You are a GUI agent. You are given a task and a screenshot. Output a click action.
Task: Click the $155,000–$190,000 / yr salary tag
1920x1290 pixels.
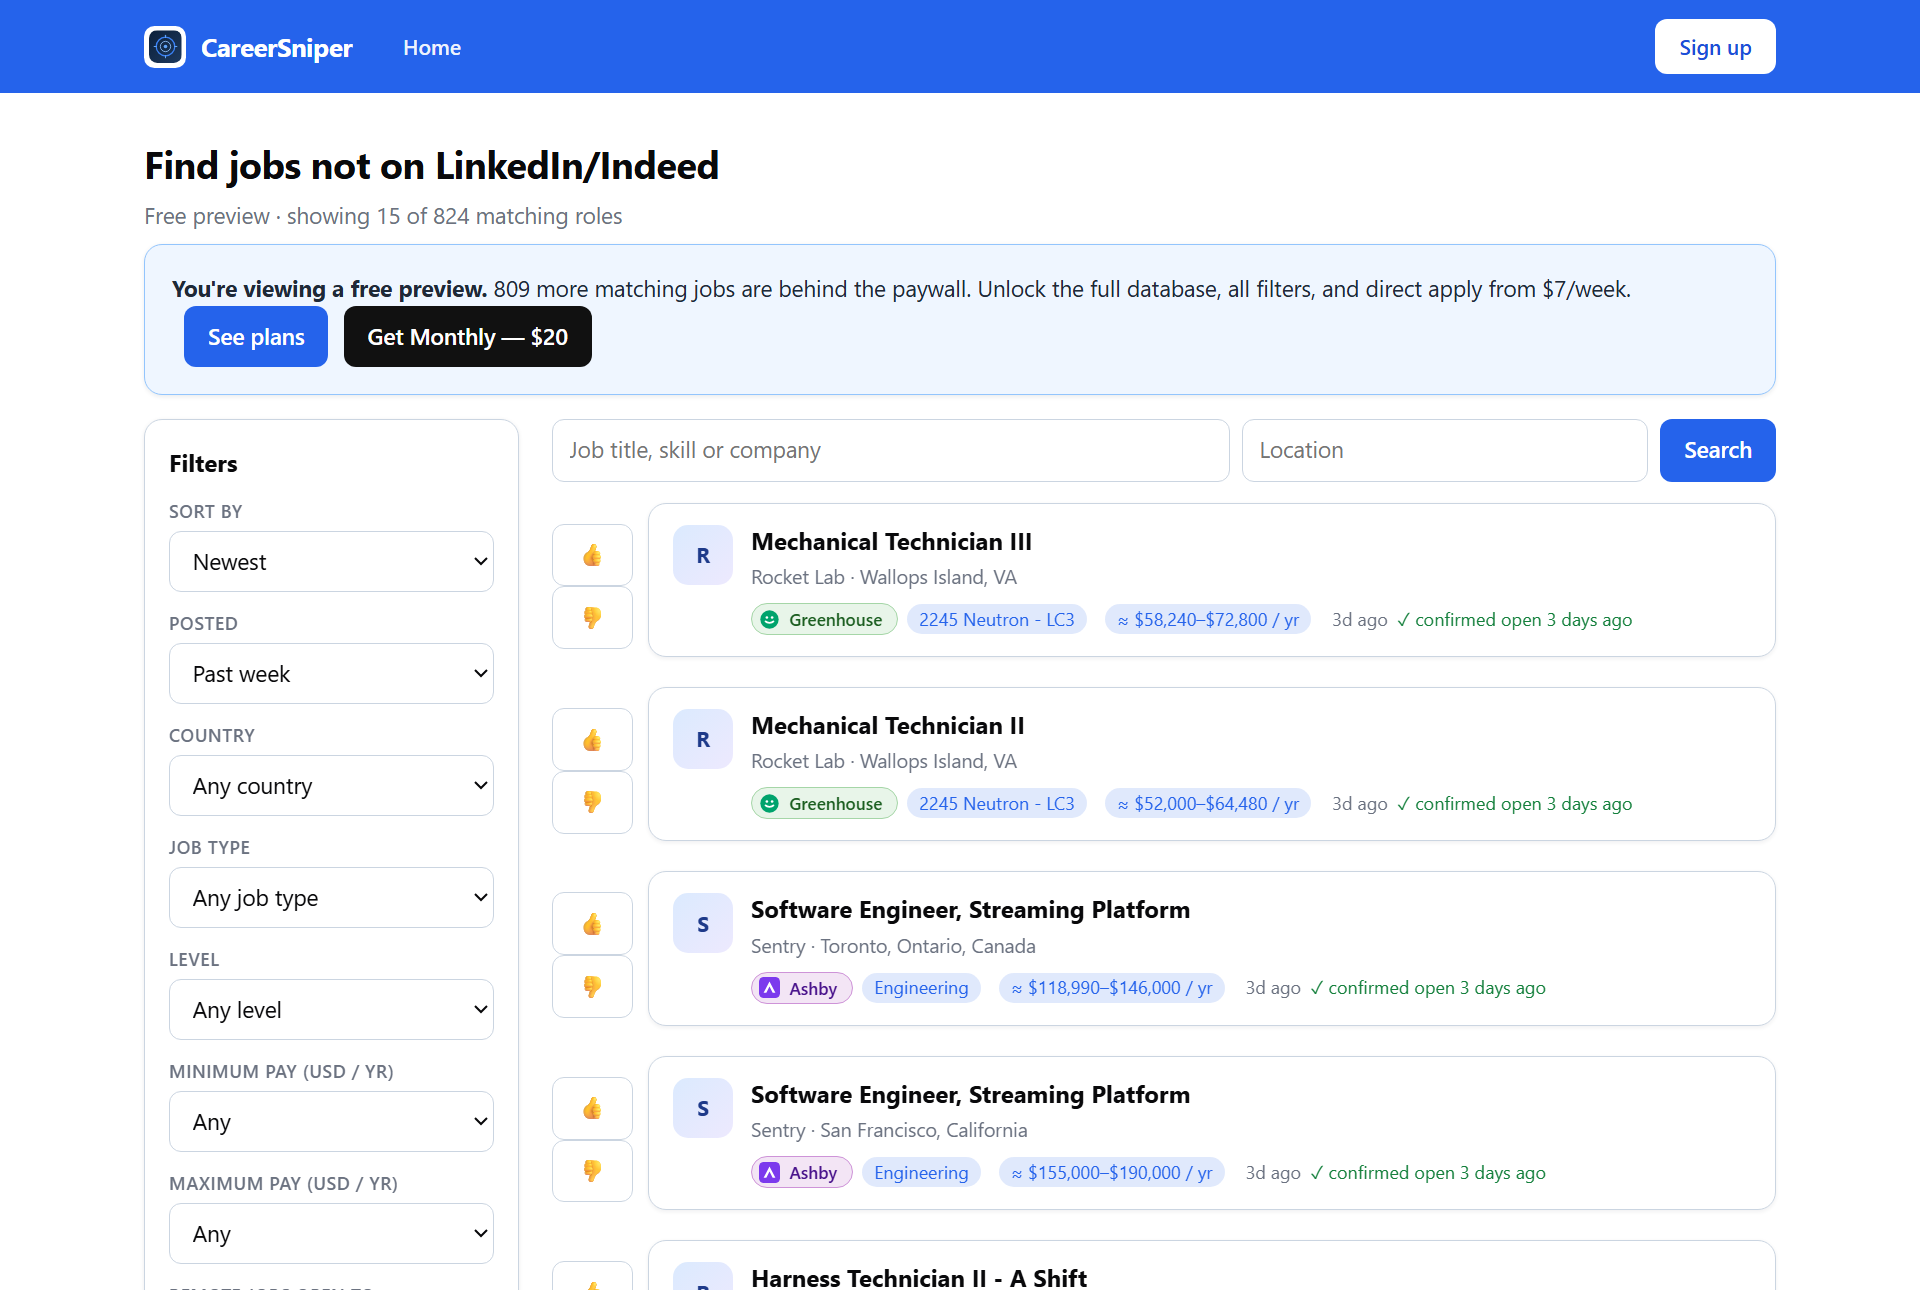1111,1172
